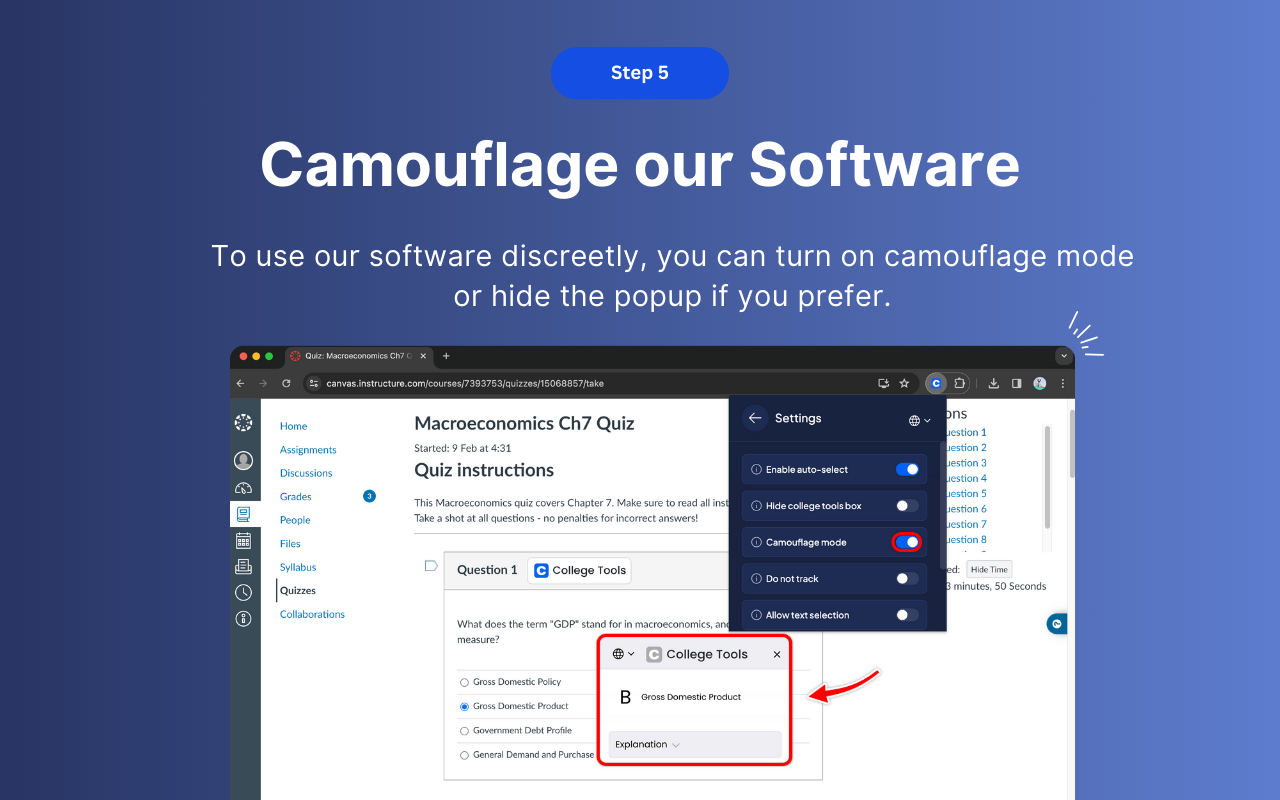Open the globe dropdown in College Tools popup
This screenshot has height=800, width=1280.
pyautogui.click(x=623, y=654)
